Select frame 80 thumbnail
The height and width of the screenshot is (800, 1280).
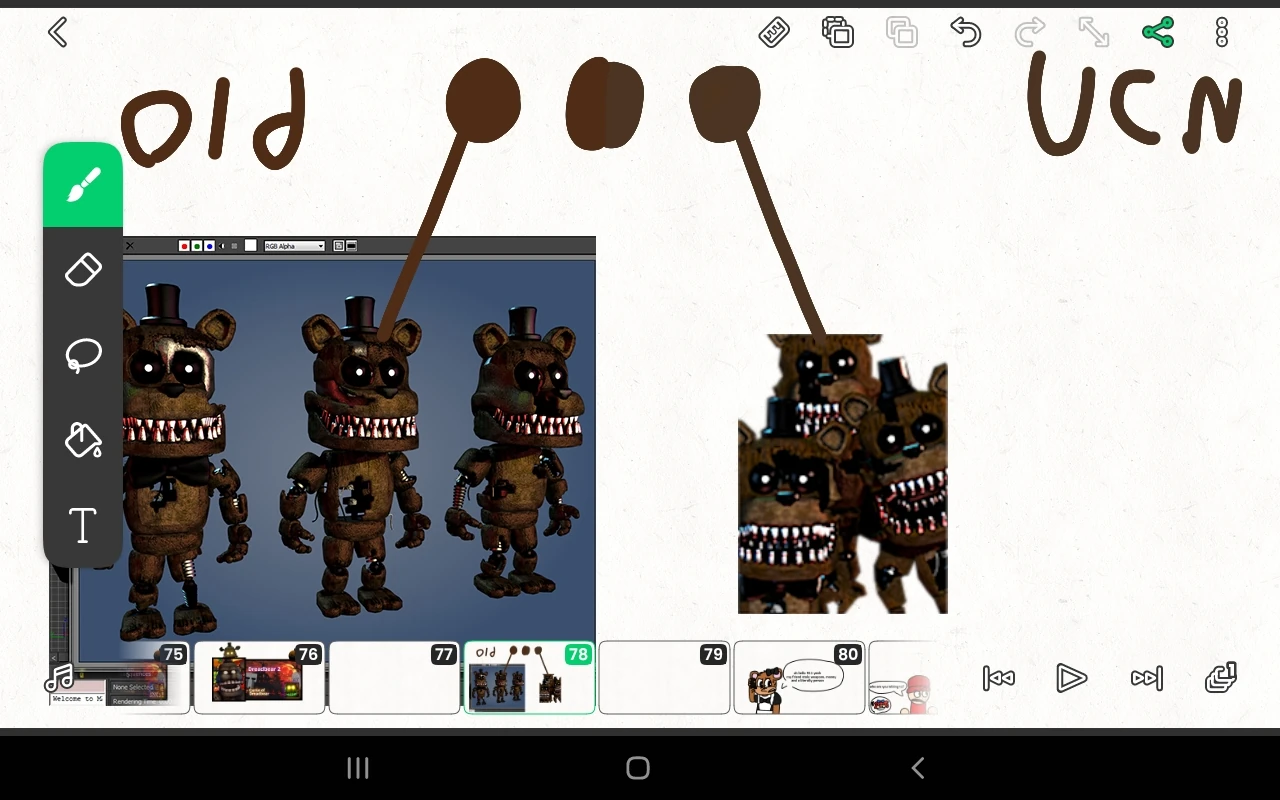point(799,678)
